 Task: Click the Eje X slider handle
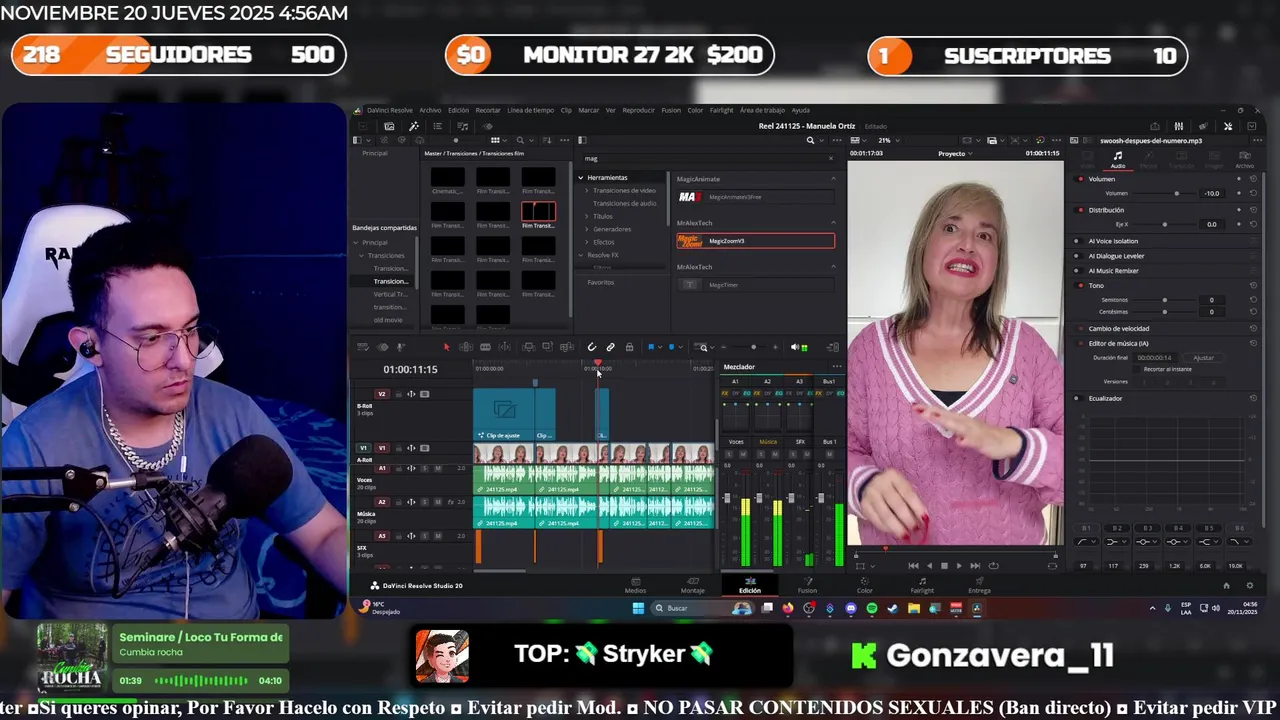[x=1164, y=224]
